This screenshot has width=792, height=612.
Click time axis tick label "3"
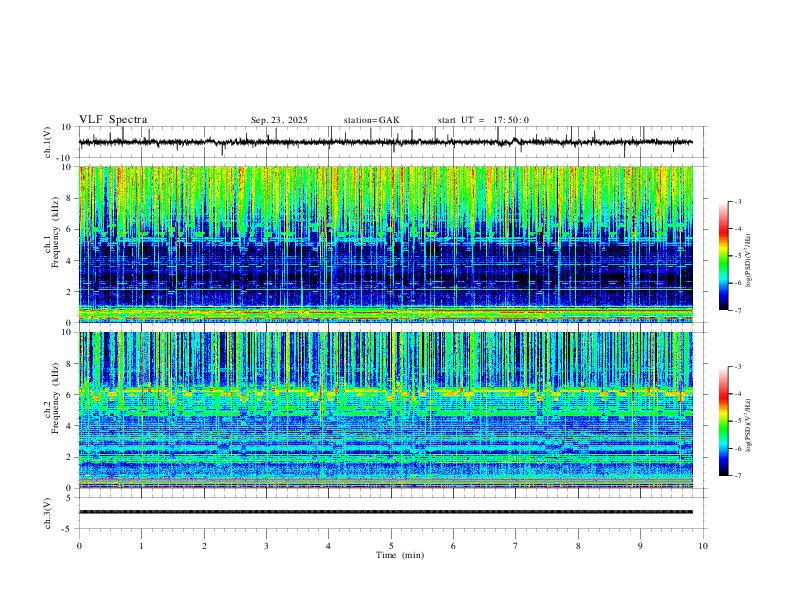tap(266, 546)
